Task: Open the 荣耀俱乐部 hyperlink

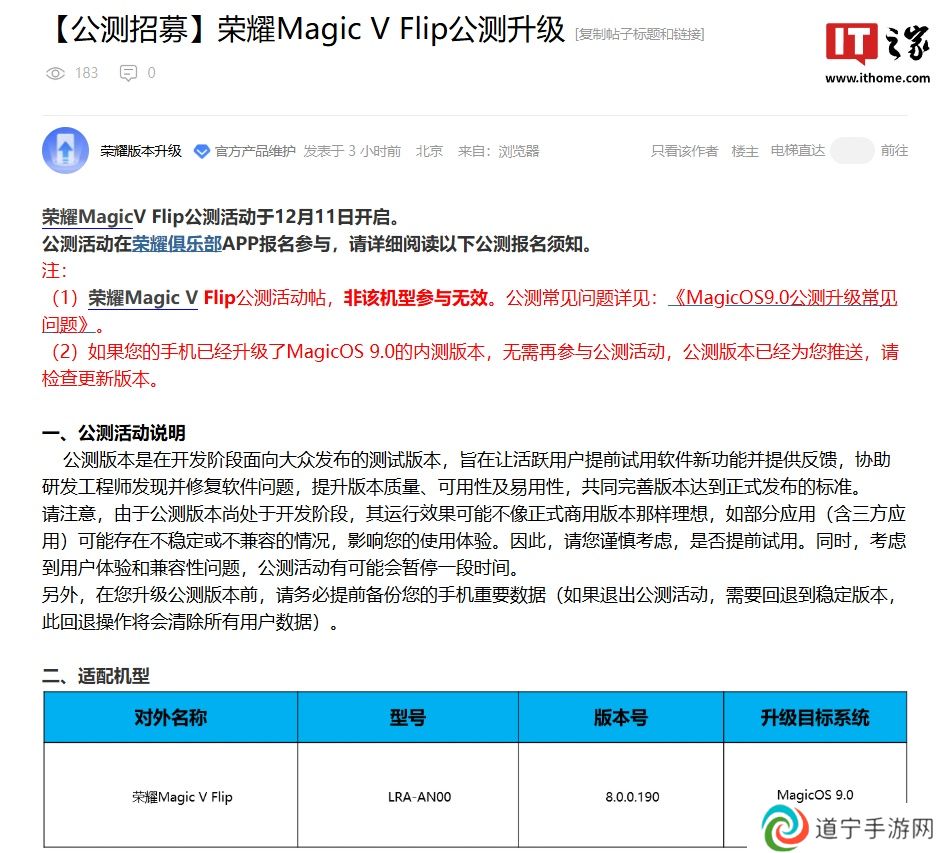Action: tap(177, 244)
